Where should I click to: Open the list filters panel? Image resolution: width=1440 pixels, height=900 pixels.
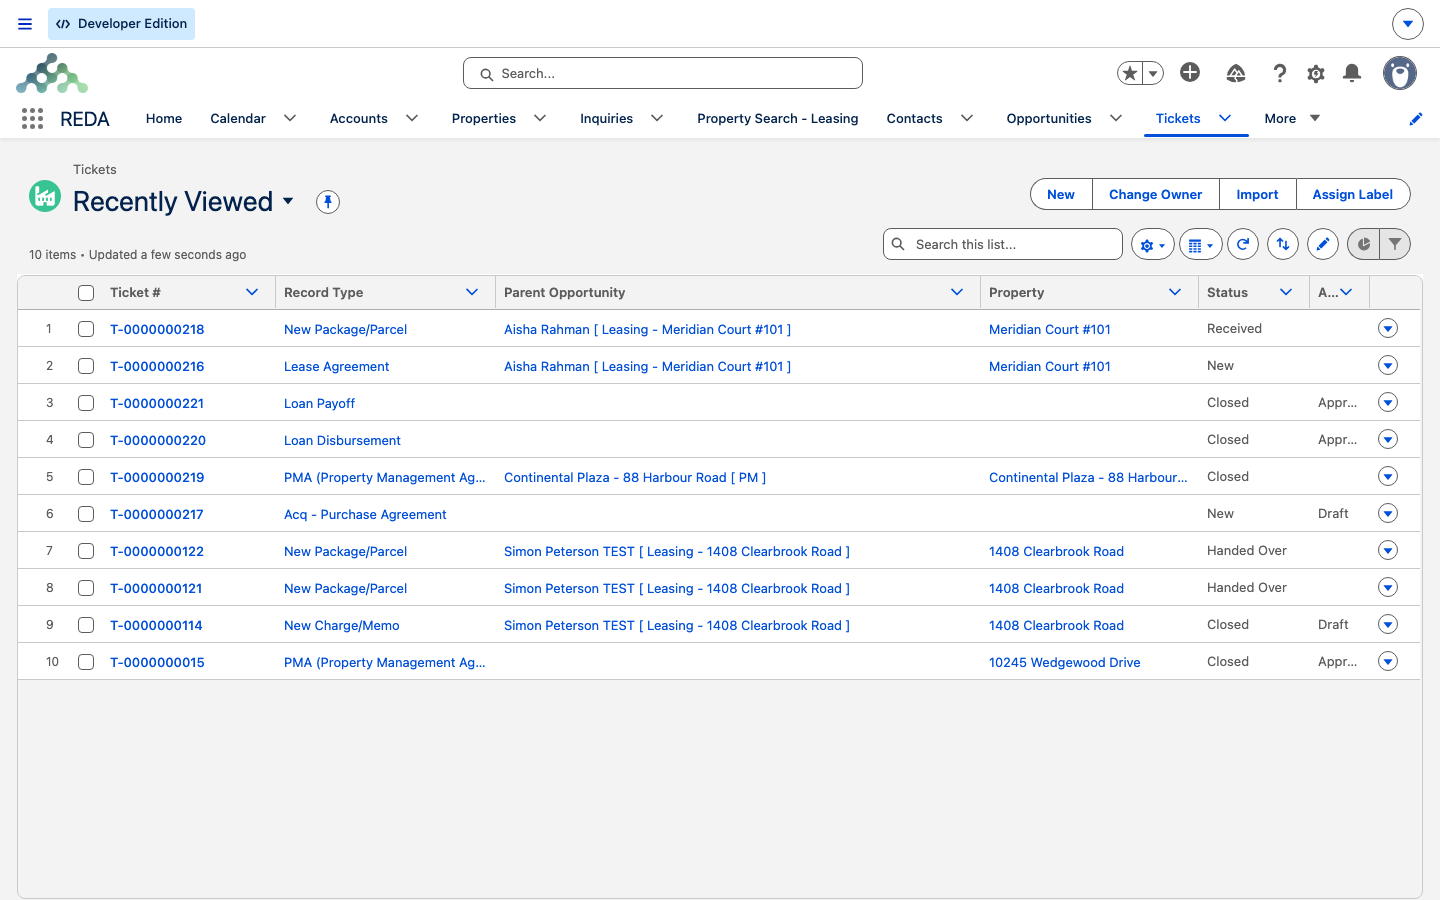pos(1395,244)
